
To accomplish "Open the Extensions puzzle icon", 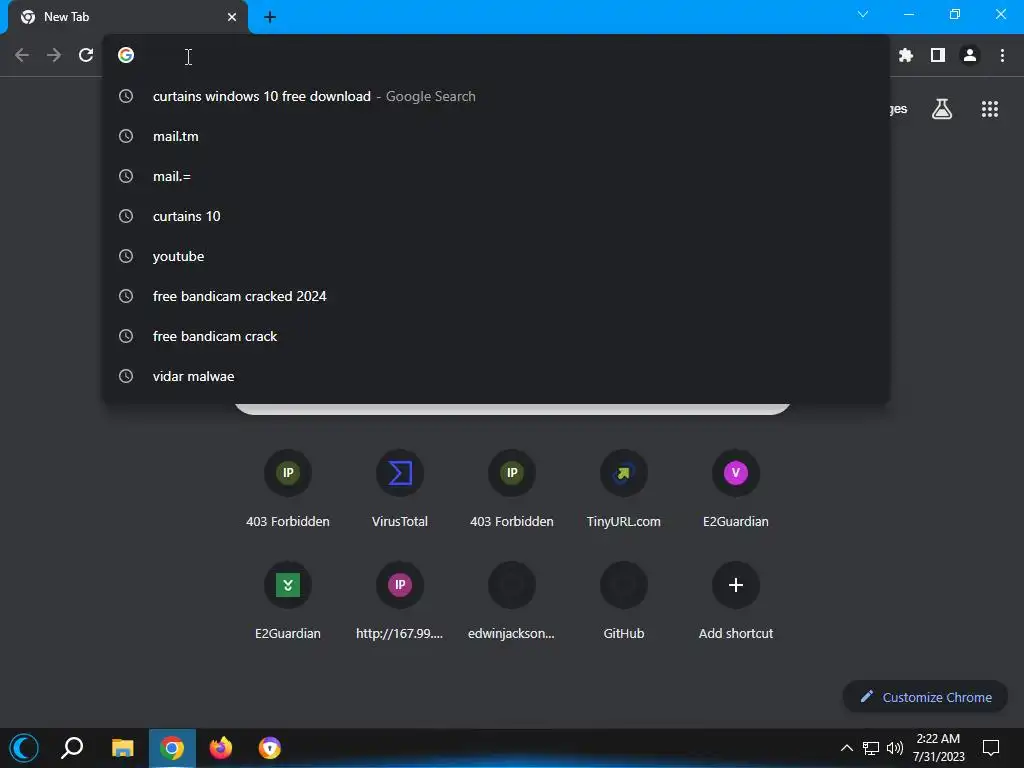I will pos(905,56).
